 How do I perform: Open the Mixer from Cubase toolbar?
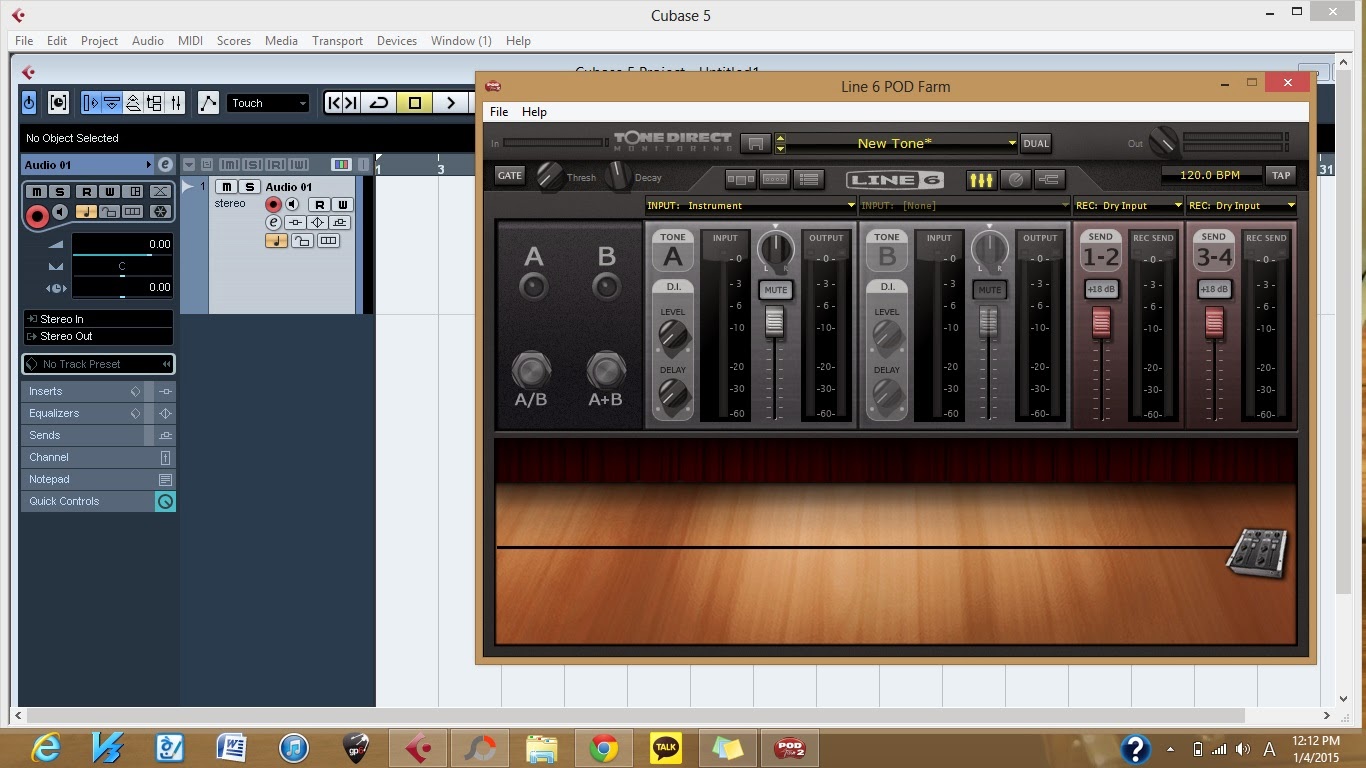click(x=176, y=102)
